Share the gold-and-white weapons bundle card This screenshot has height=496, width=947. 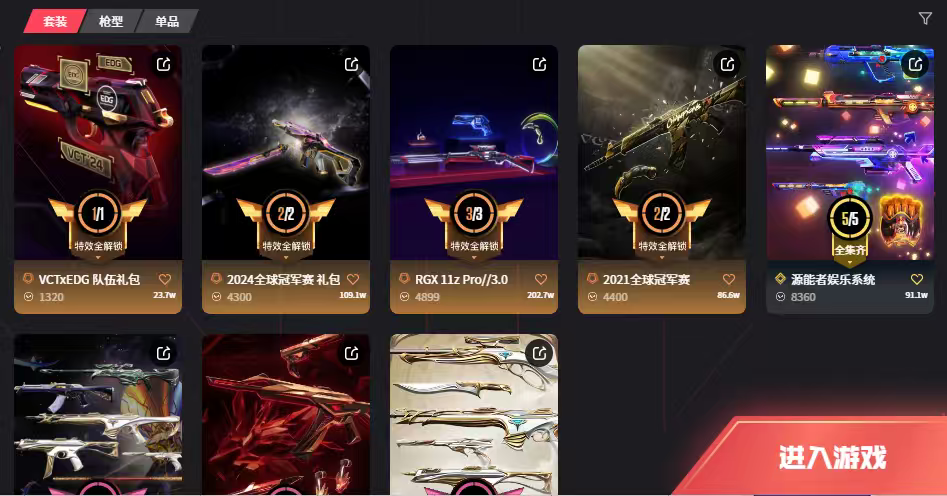(x=539, y=353)
